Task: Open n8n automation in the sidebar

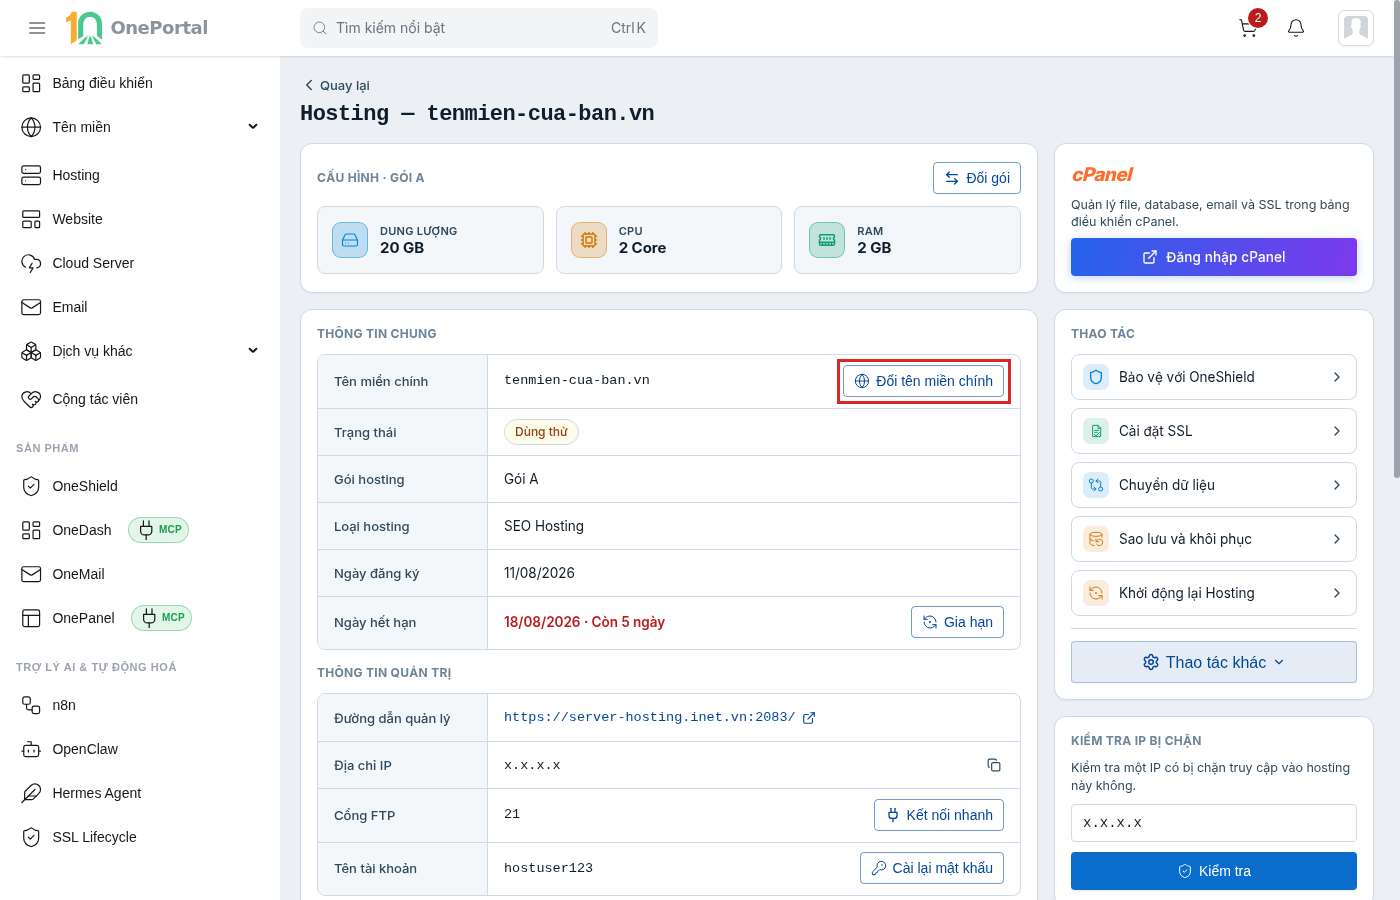Action: tap(140, 705)
